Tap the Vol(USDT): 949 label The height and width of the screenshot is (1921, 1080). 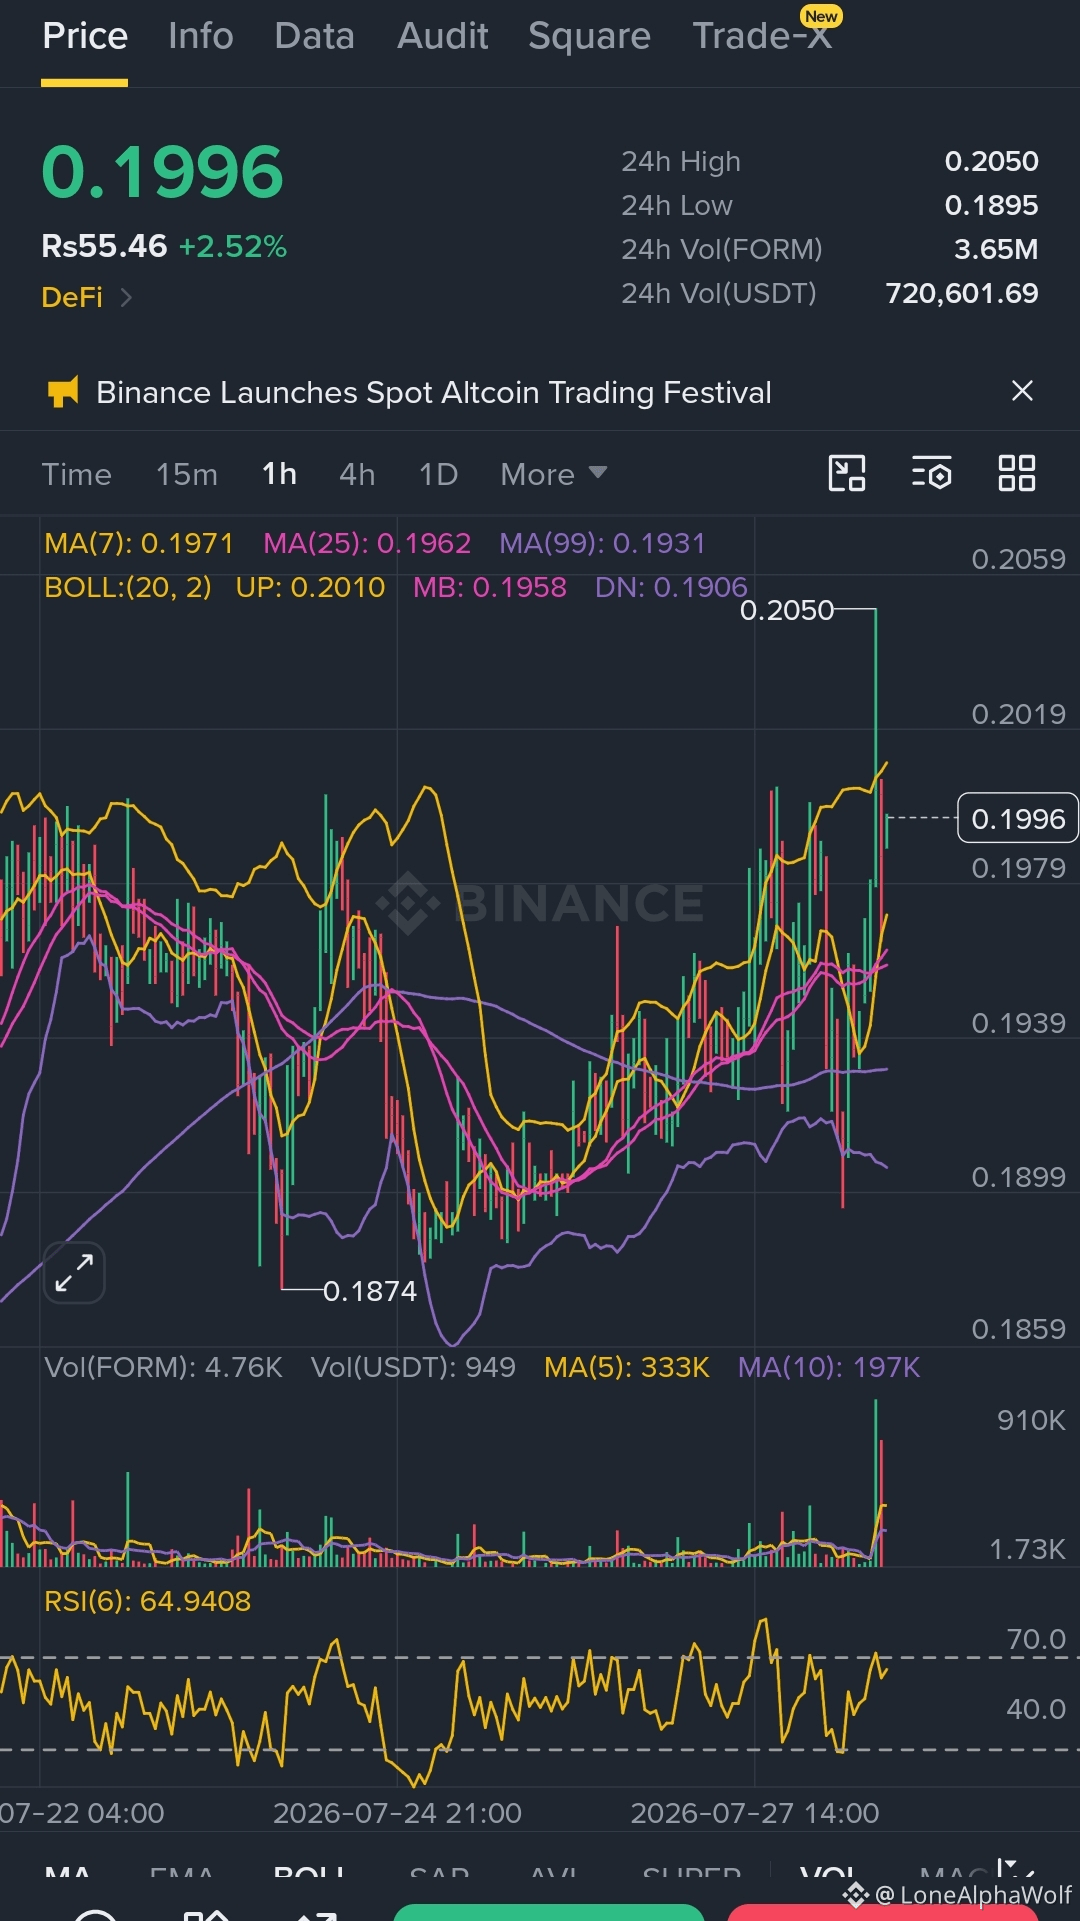(x=413, y=1367)
